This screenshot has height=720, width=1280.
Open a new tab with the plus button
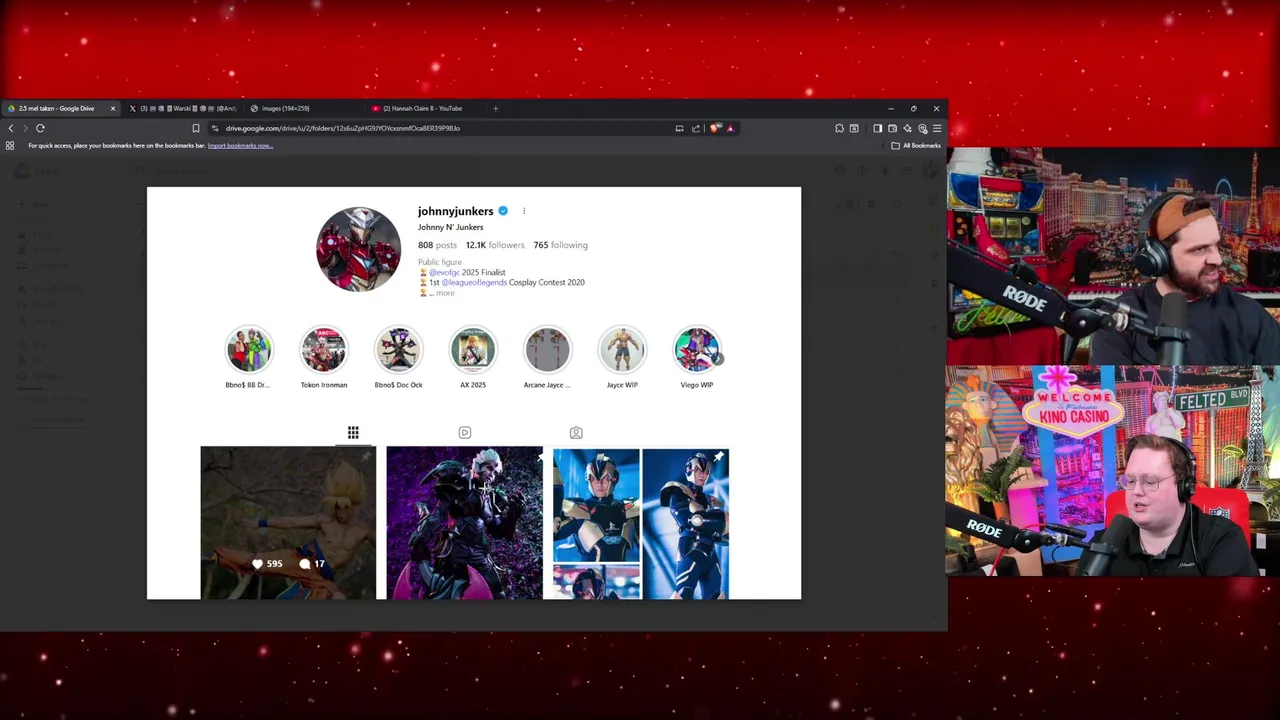click(495, 108)
